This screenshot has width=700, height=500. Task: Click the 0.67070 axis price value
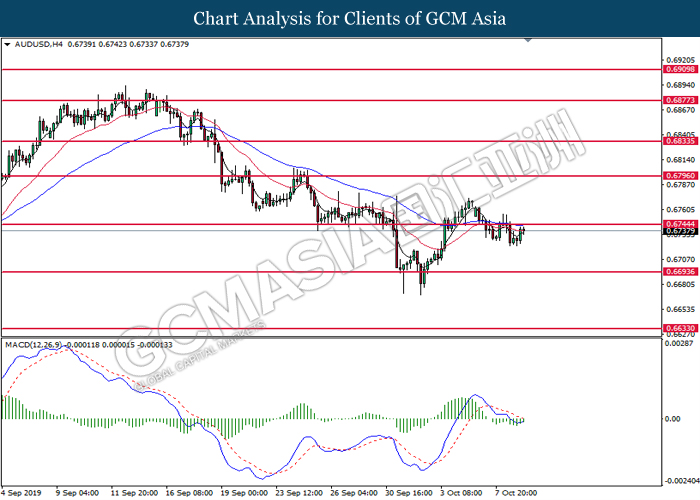point(680,259)
